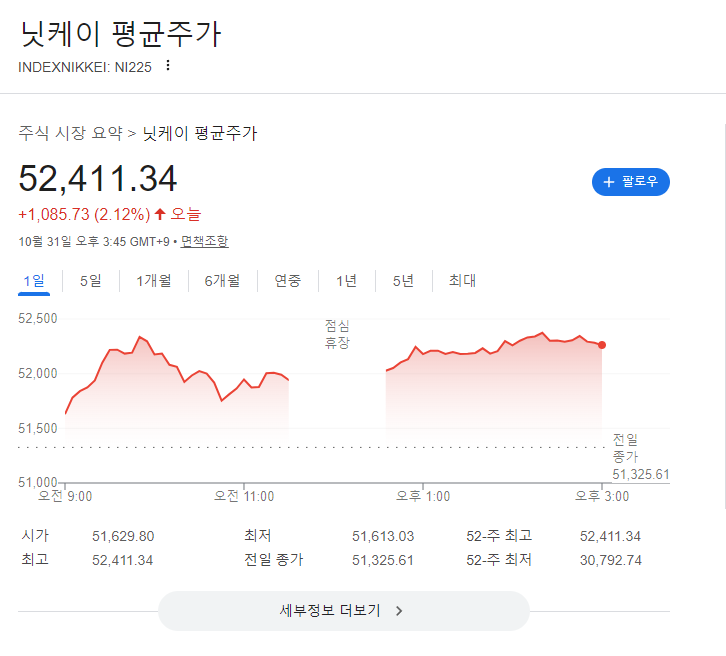Viewport: 726px width, 656px height.
Task: Select the 1일 chart range tab
Action: point(33,281)
